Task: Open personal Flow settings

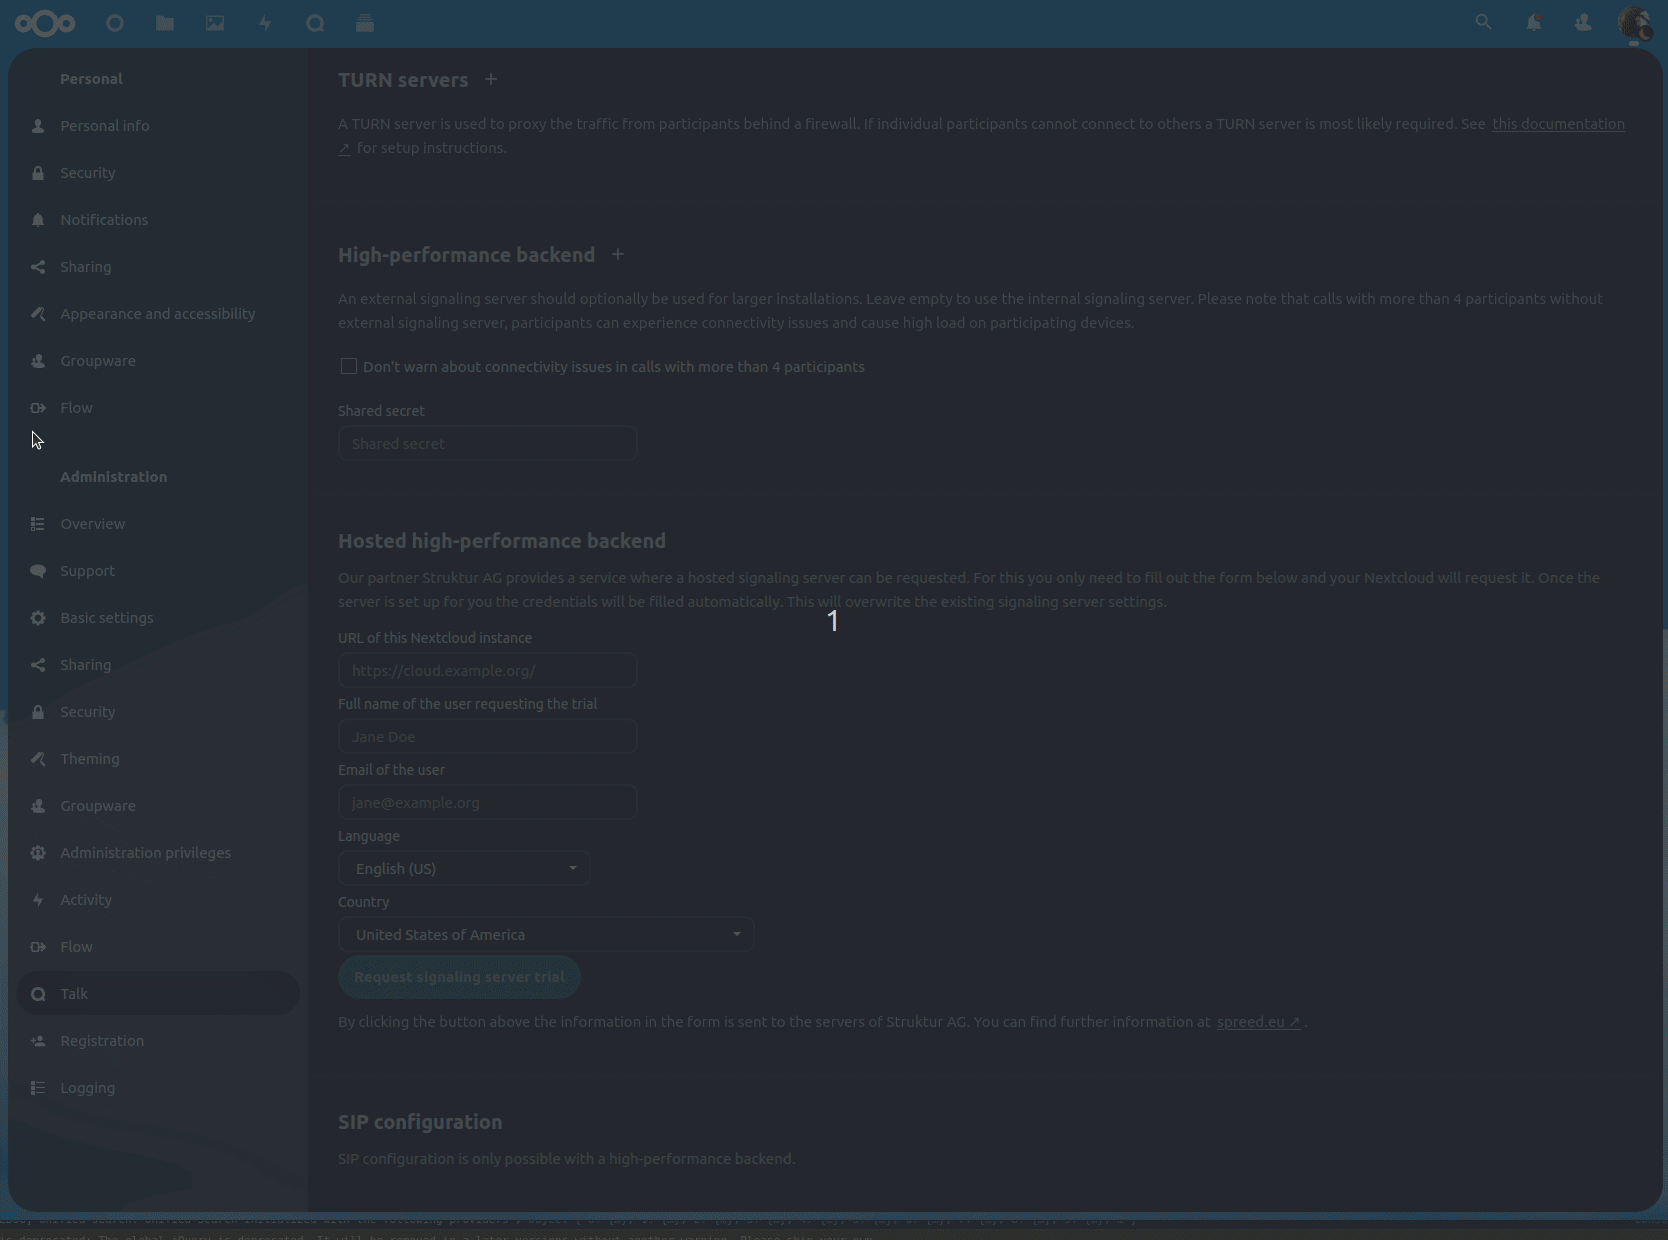Action: (x=158, y=408)
